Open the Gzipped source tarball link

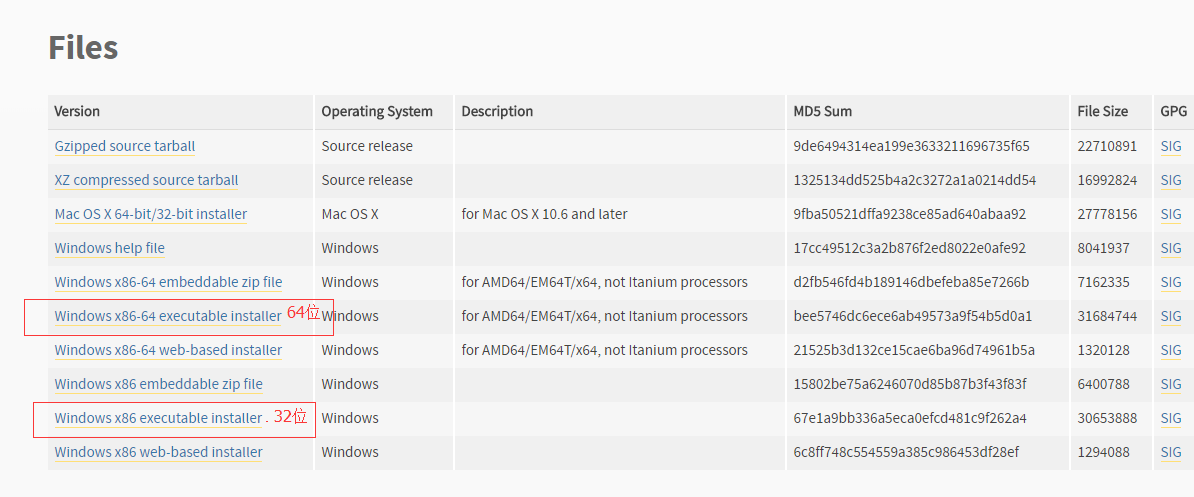pos(125,146)
